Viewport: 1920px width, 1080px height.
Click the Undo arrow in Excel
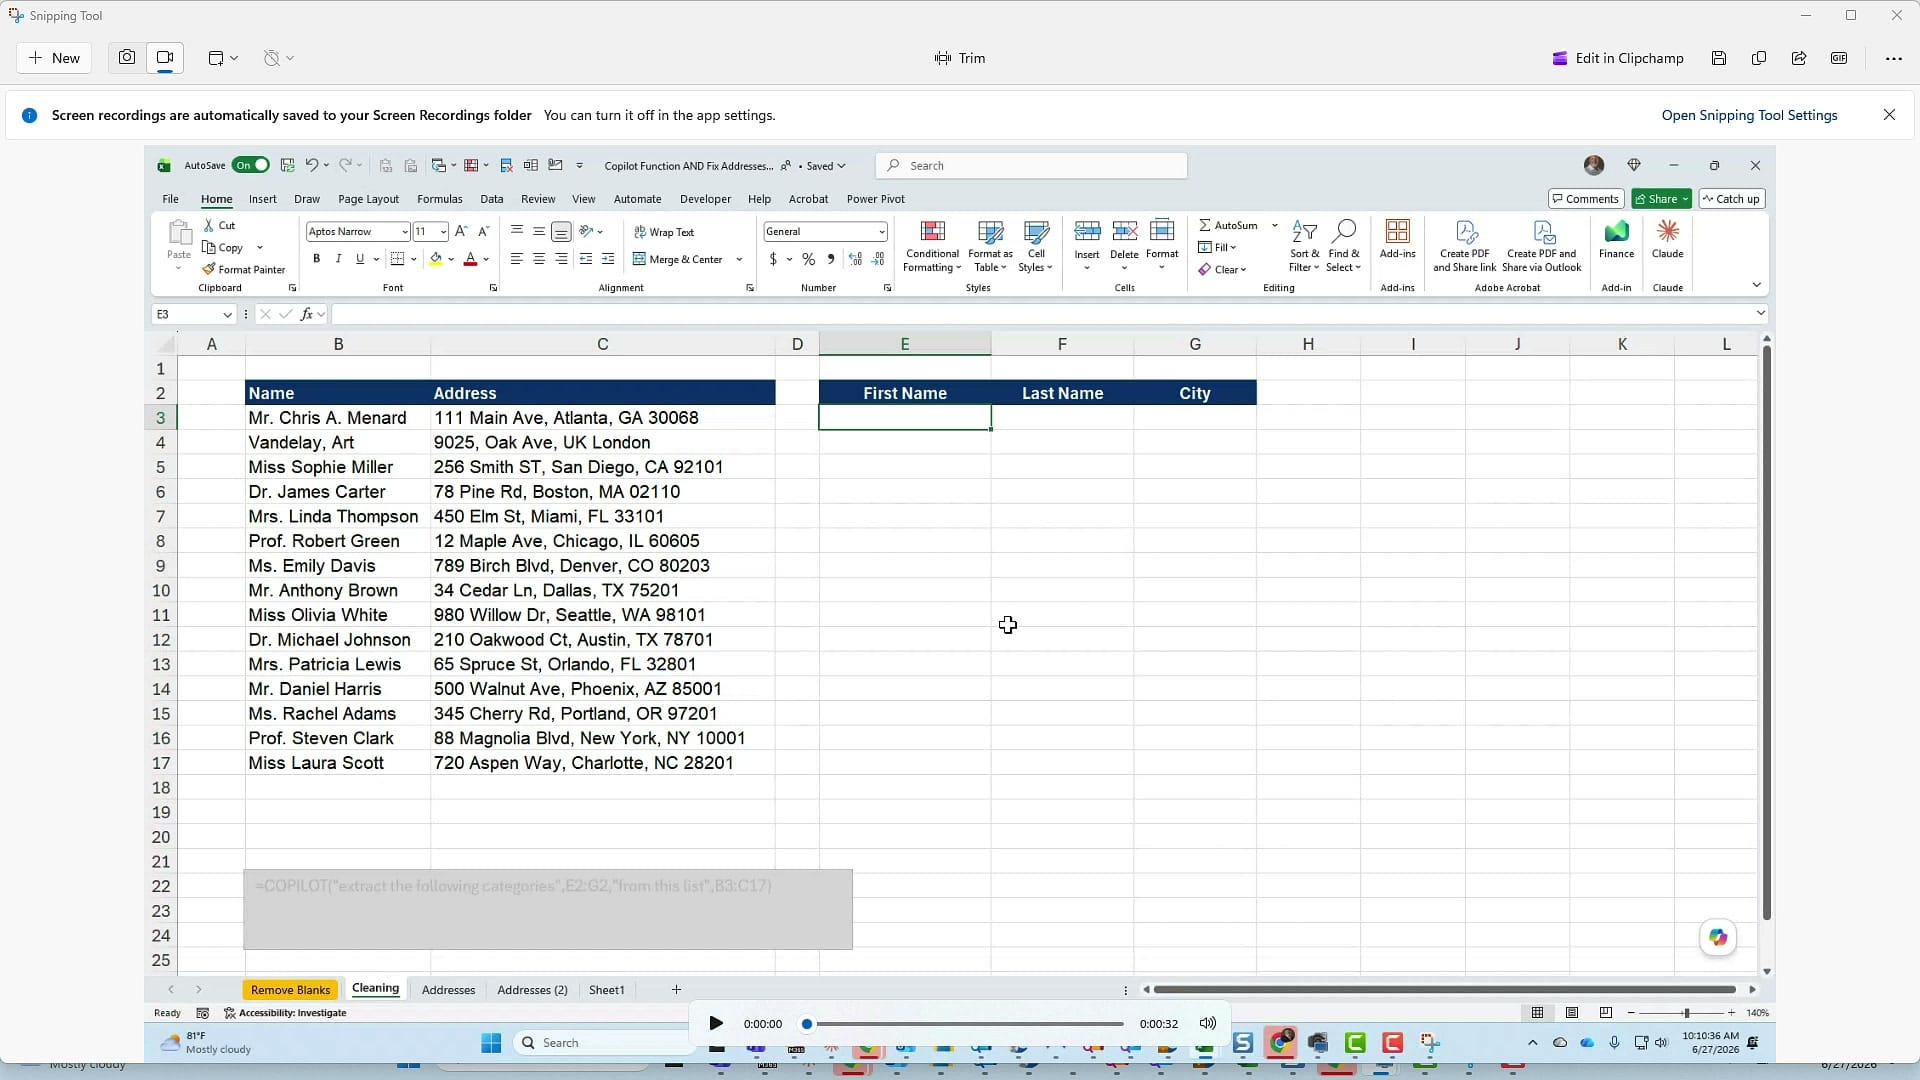point(312,165)
